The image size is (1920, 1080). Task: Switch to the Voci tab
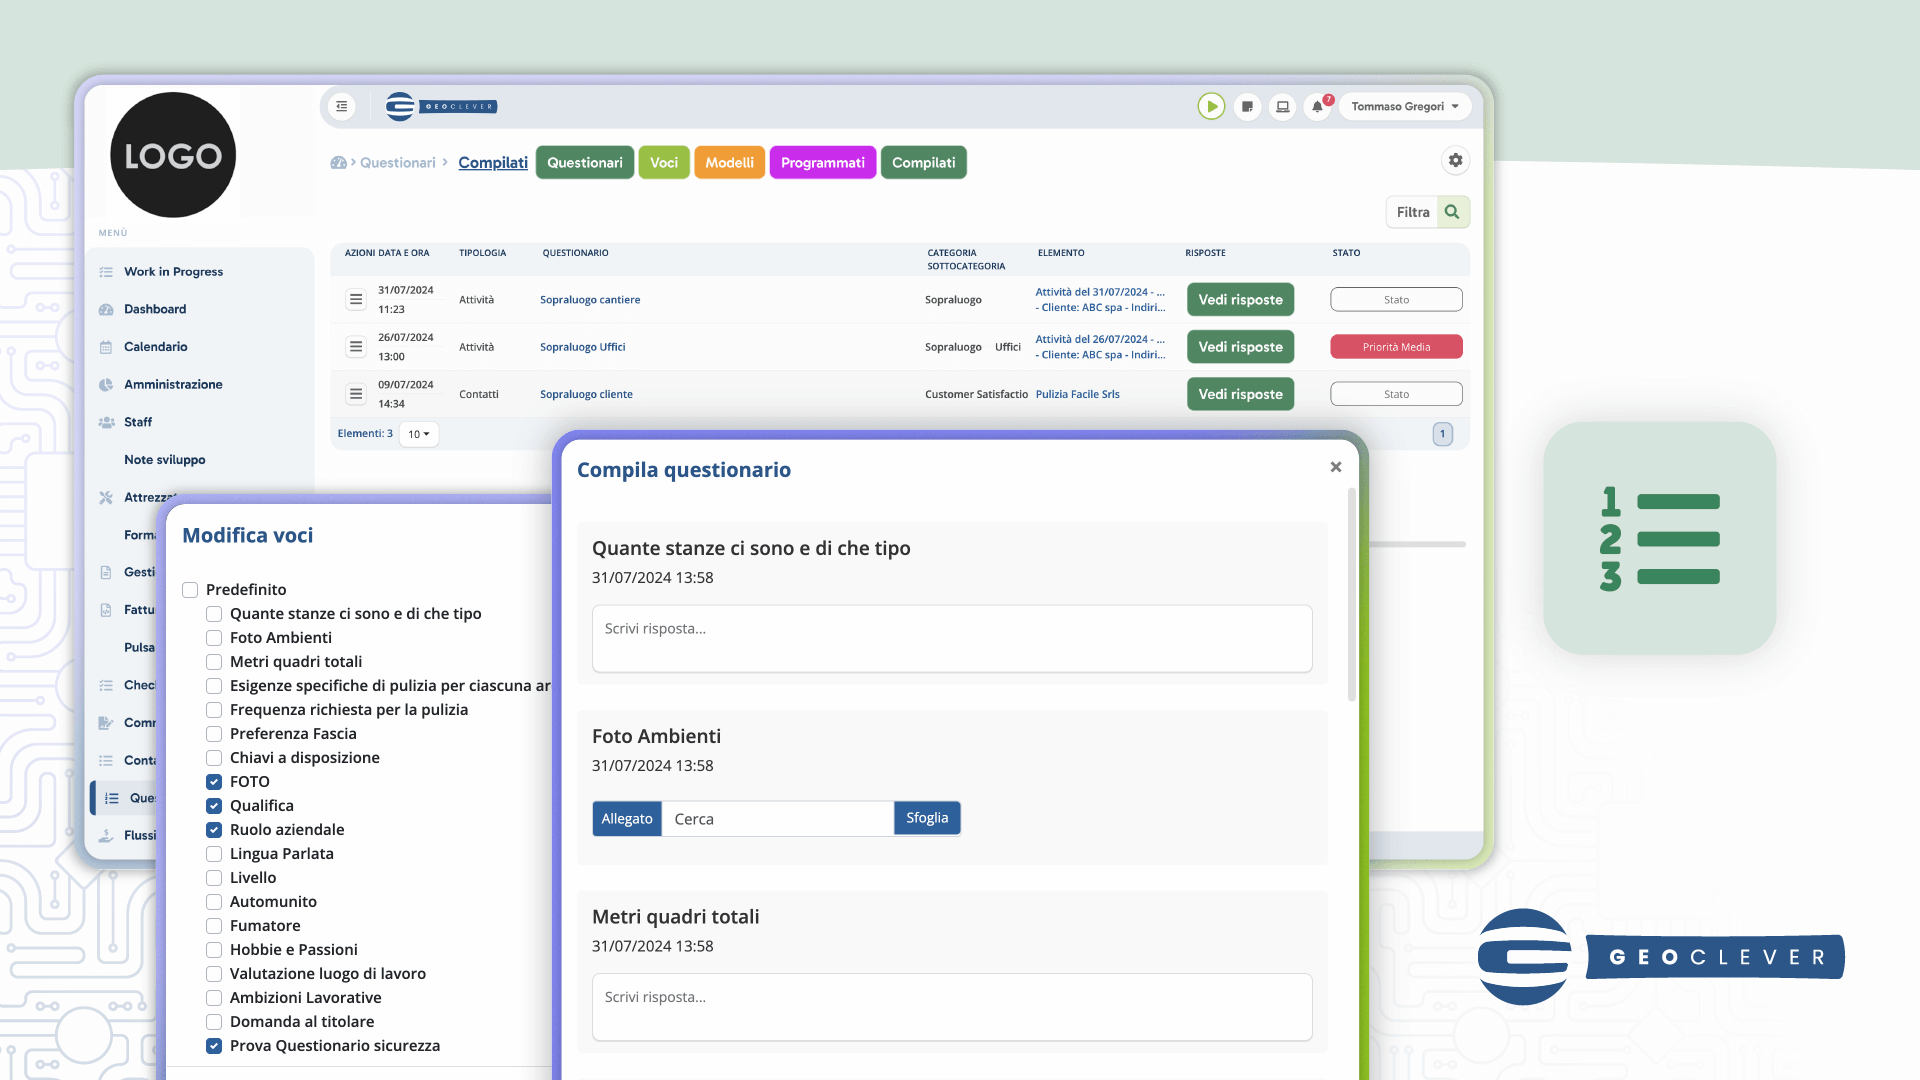pyautogui.click(x=664, y=162)
